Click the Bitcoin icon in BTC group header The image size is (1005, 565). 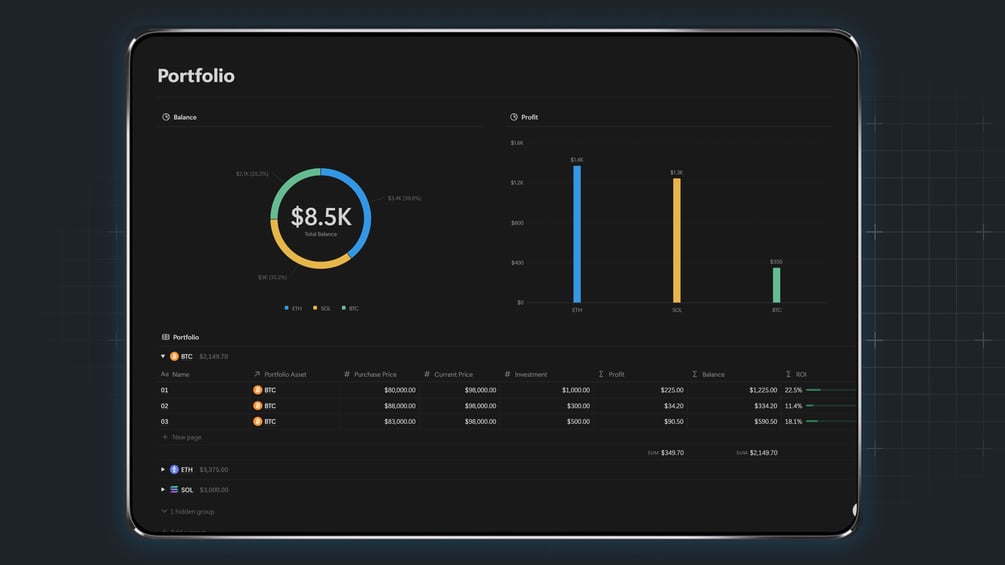click(174, 356)
